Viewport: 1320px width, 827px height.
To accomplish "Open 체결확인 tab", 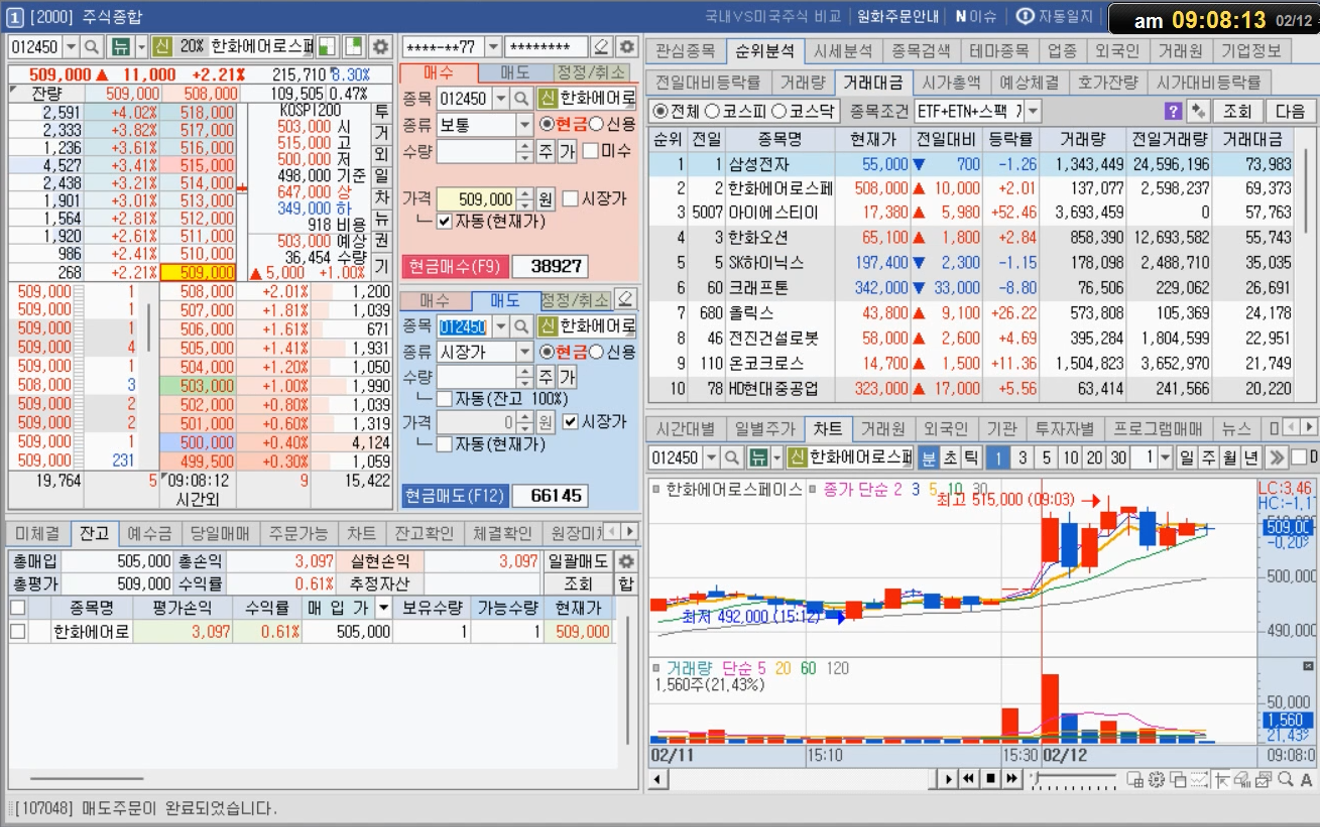I will pyautogui.click(x=501, y=533).
